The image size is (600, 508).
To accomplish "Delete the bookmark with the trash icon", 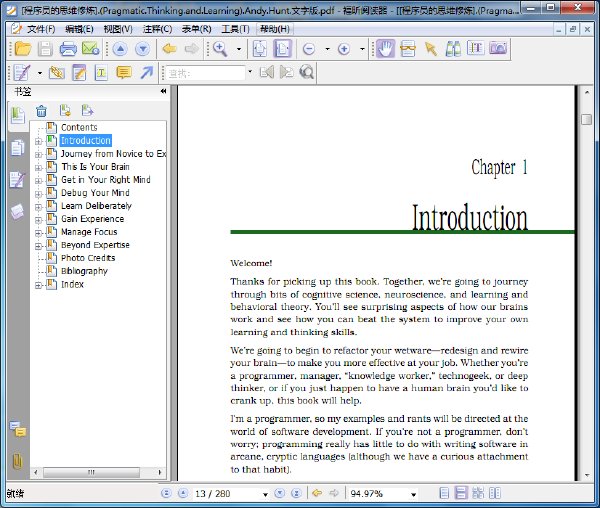I will 41,111.
